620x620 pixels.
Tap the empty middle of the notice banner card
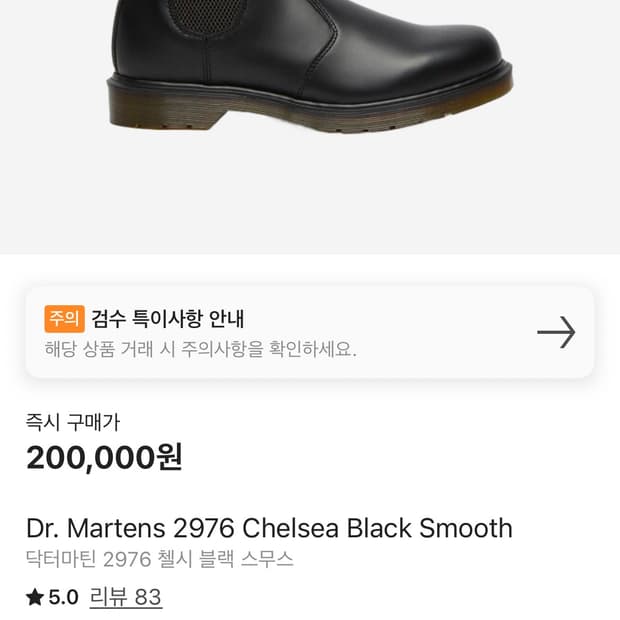(x=440, y=332)
